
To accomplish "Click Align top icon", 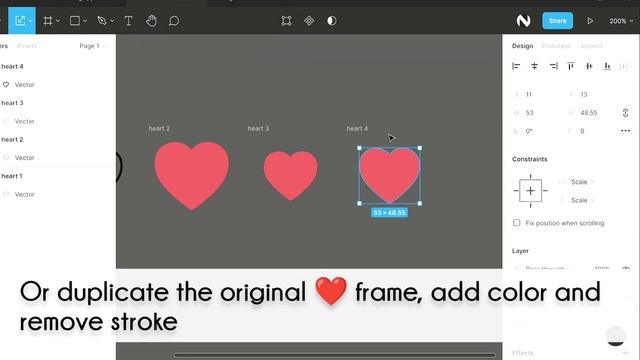I will pos(571,66).
